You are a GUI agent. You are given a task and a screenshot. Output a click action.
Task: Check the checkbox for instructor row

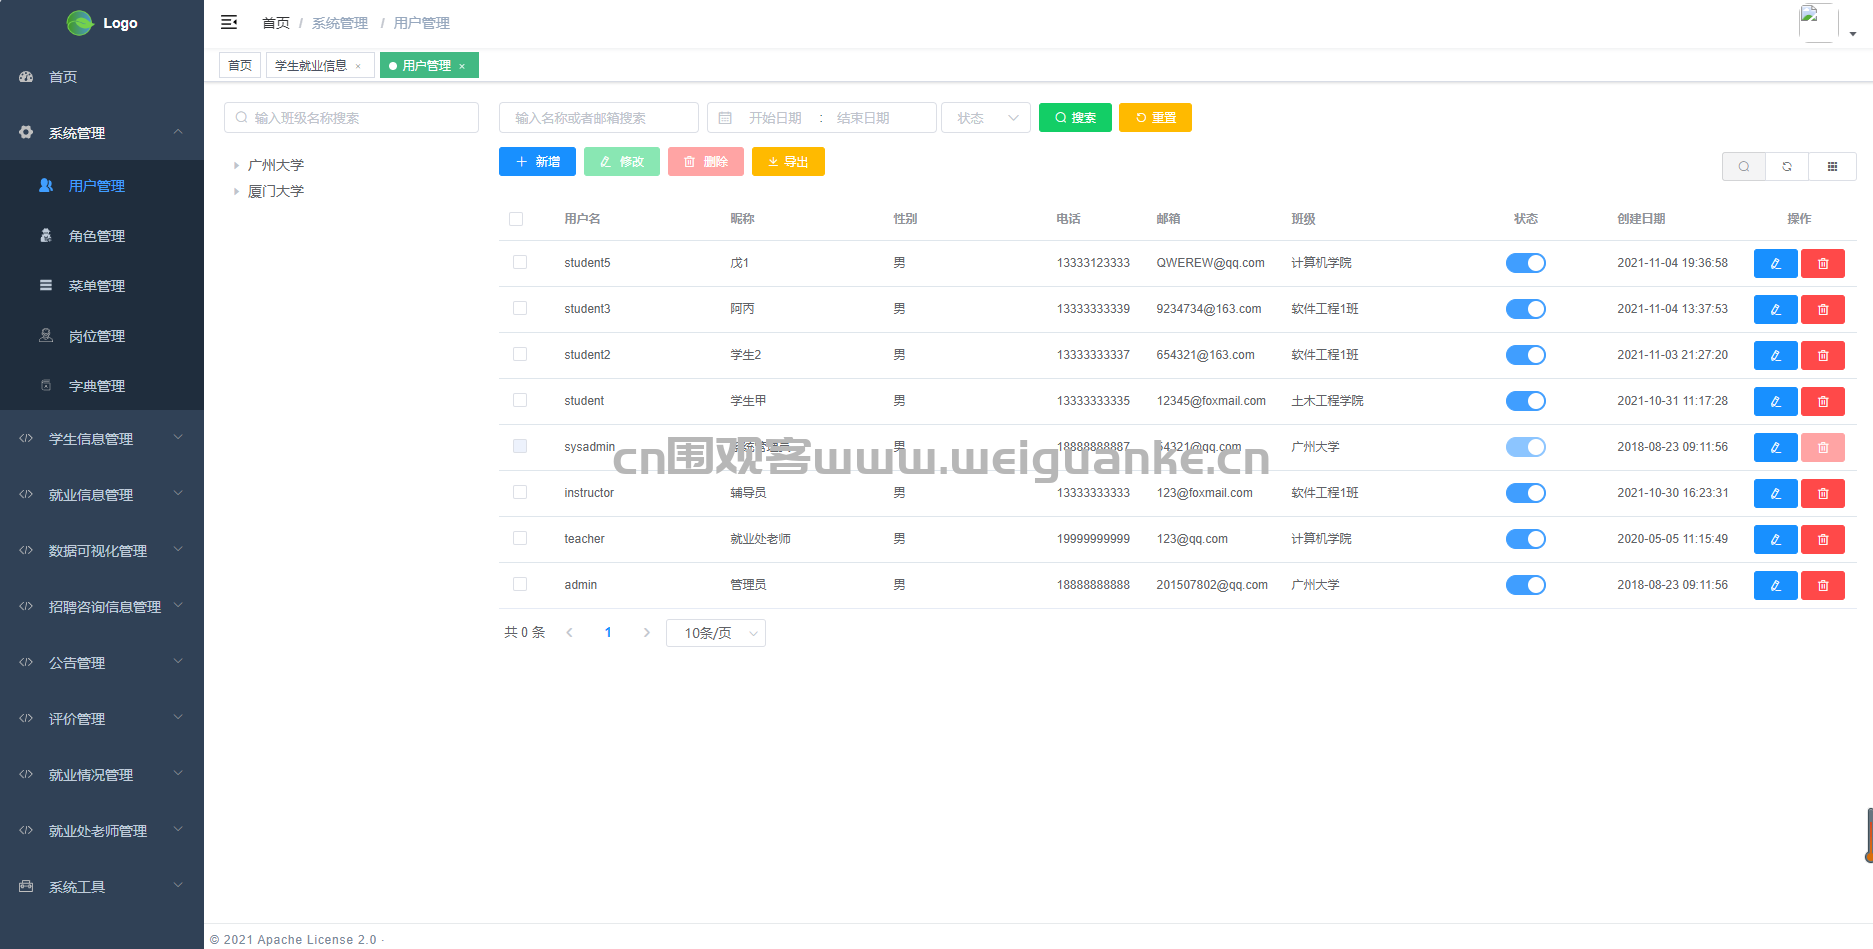click(520, 492)
